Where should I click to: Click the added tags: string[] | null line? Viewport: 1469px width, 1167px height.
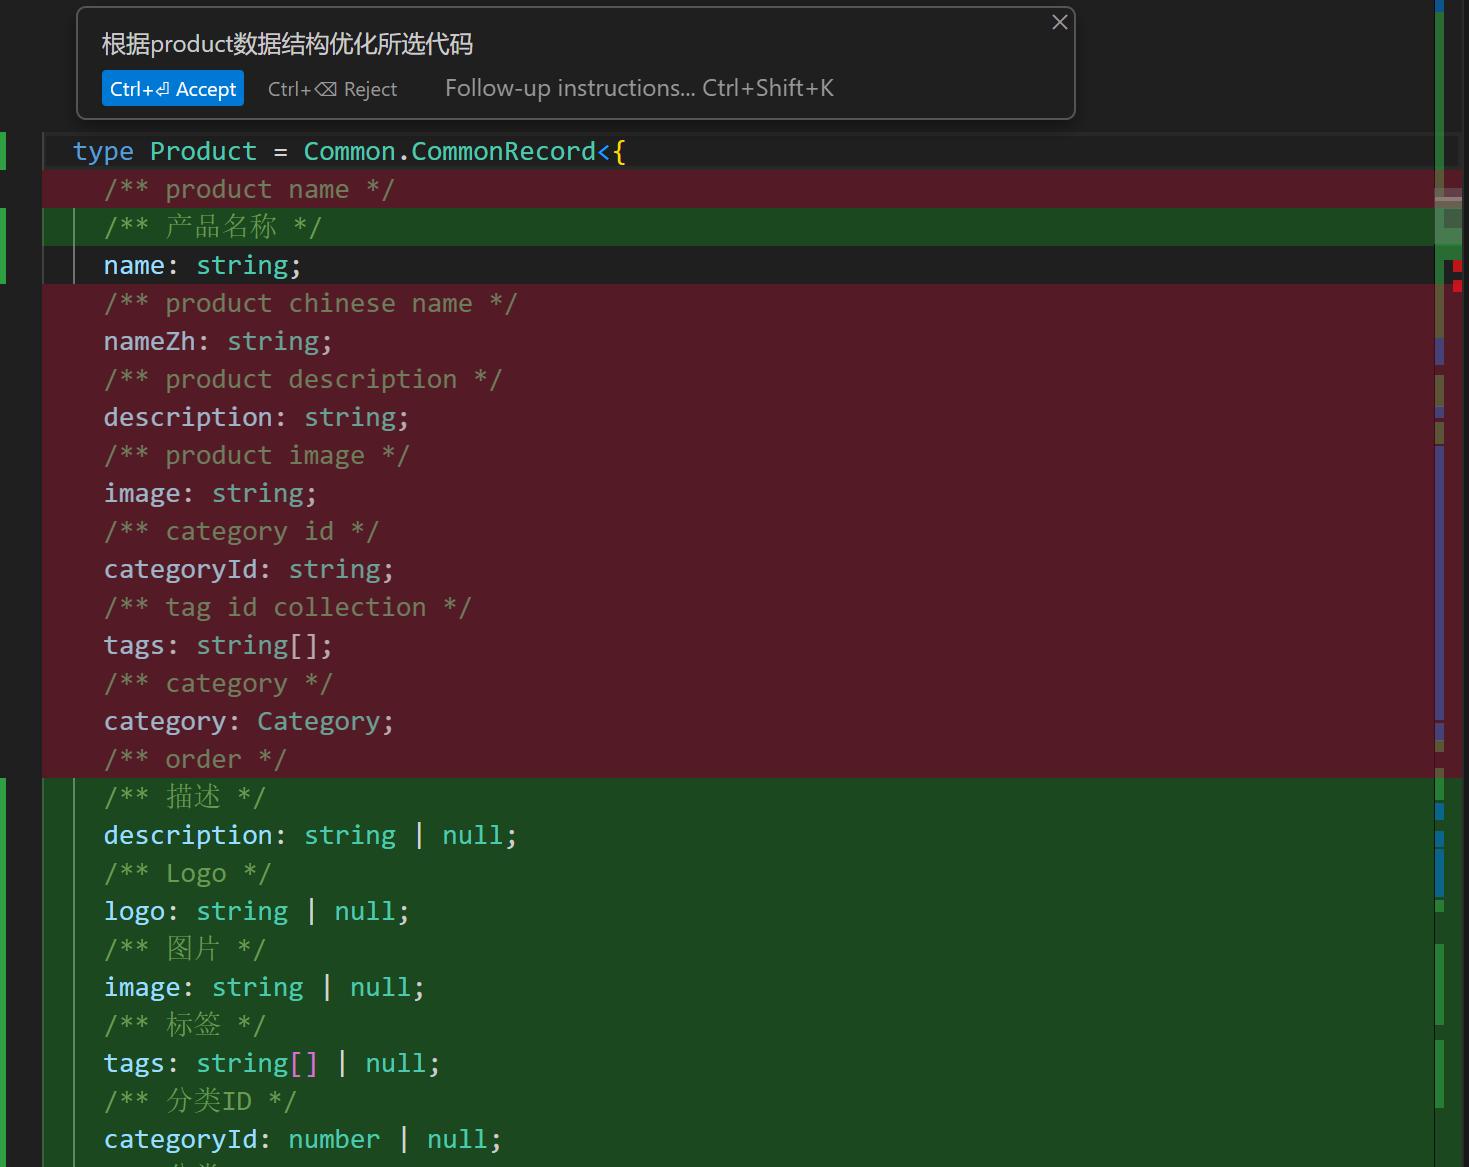point(271,1064)
